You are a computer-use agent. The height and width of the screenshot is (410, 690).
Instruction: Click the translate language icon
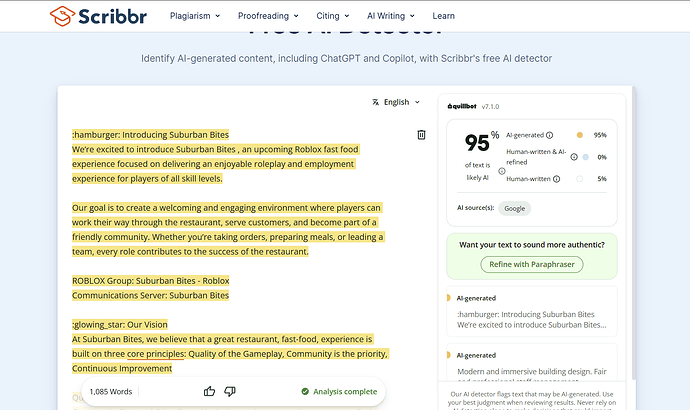click(x=375, y=102)
